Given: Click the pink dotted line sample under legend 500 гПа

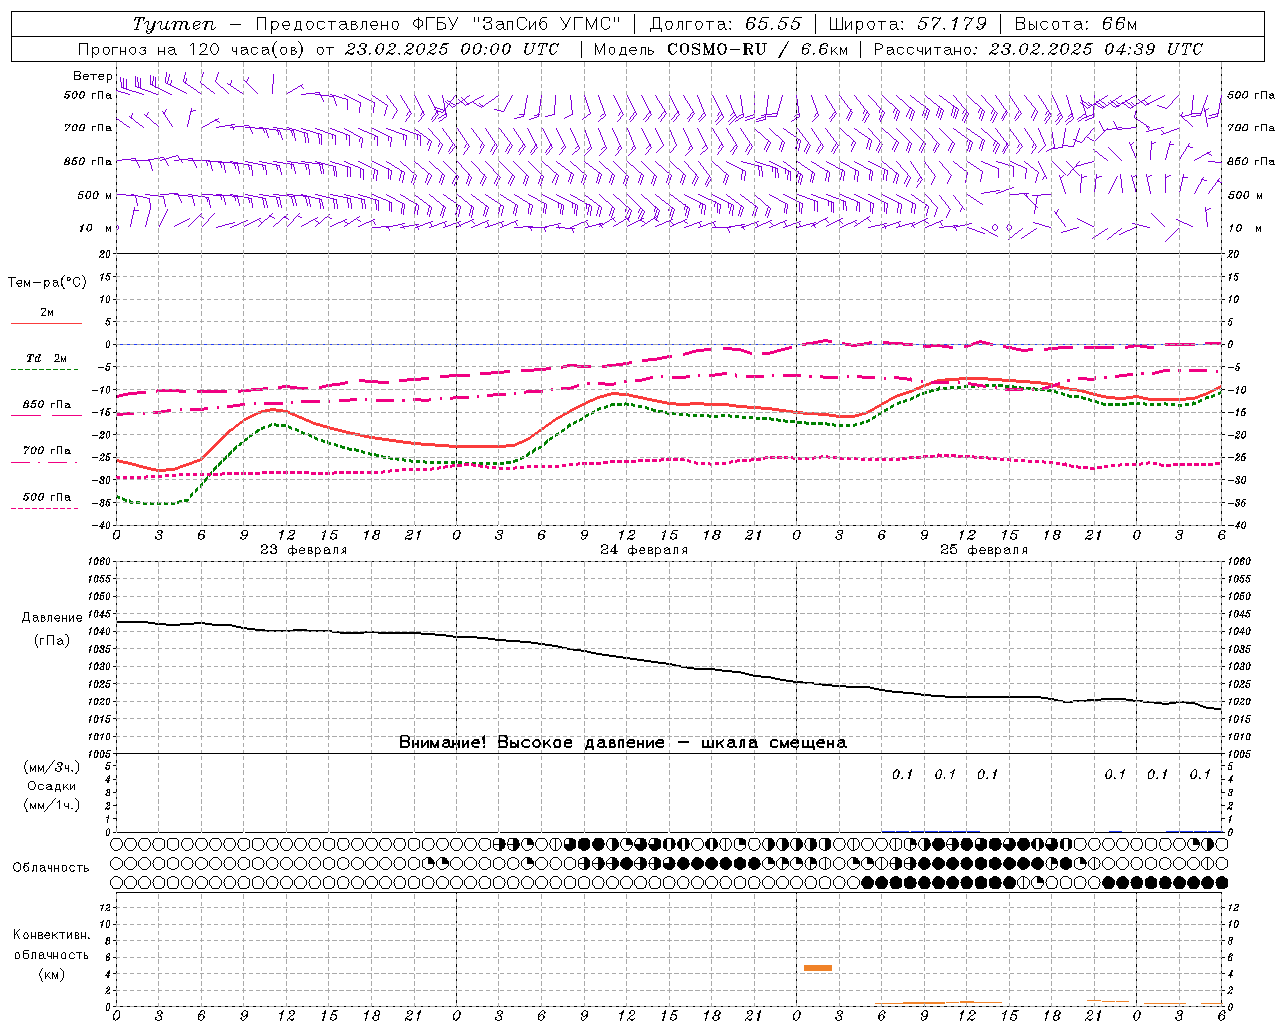Looking at the screenshot, I should (45, 509).
